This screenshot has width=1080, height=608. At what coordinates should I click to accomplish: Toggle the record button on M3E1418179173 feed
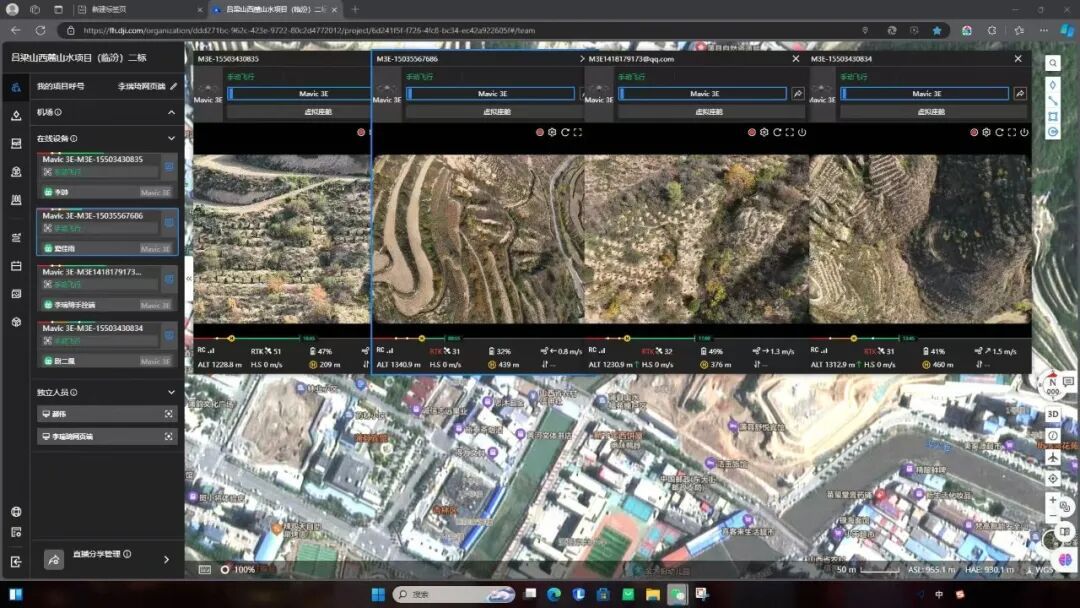[x=752, y=132]
